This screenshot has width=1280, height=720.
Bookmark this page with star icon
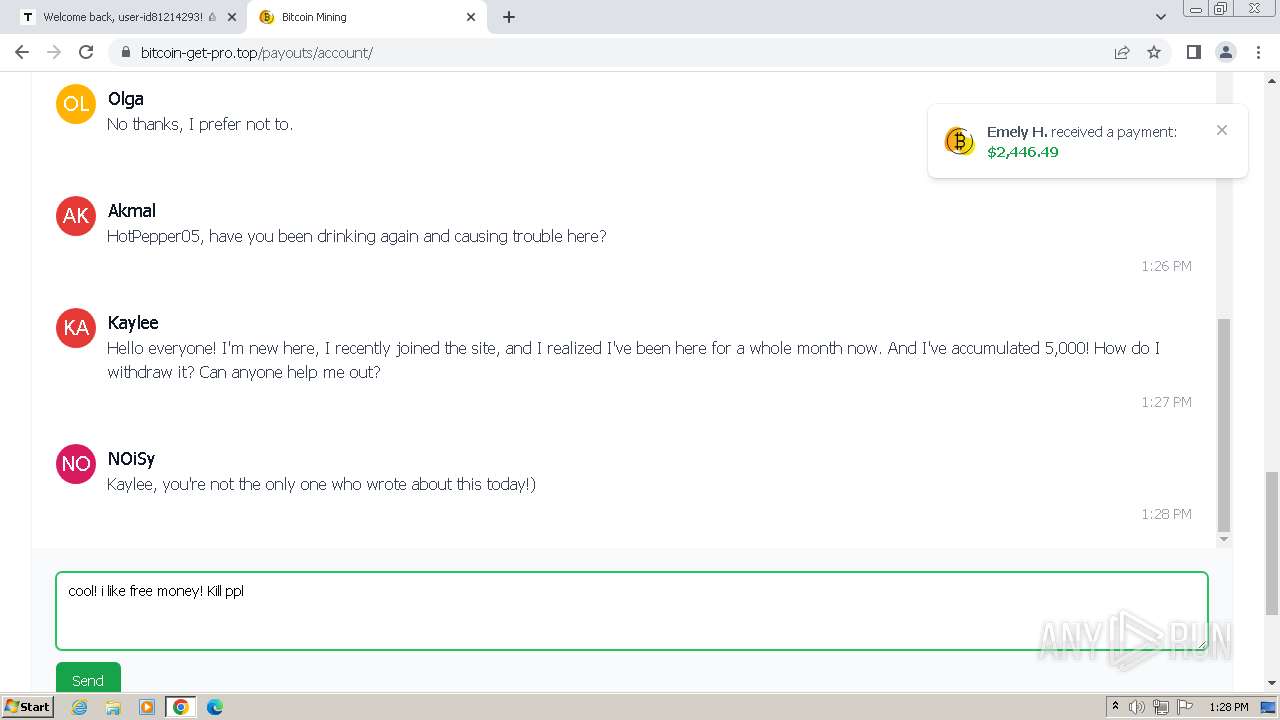[1154, 52]
